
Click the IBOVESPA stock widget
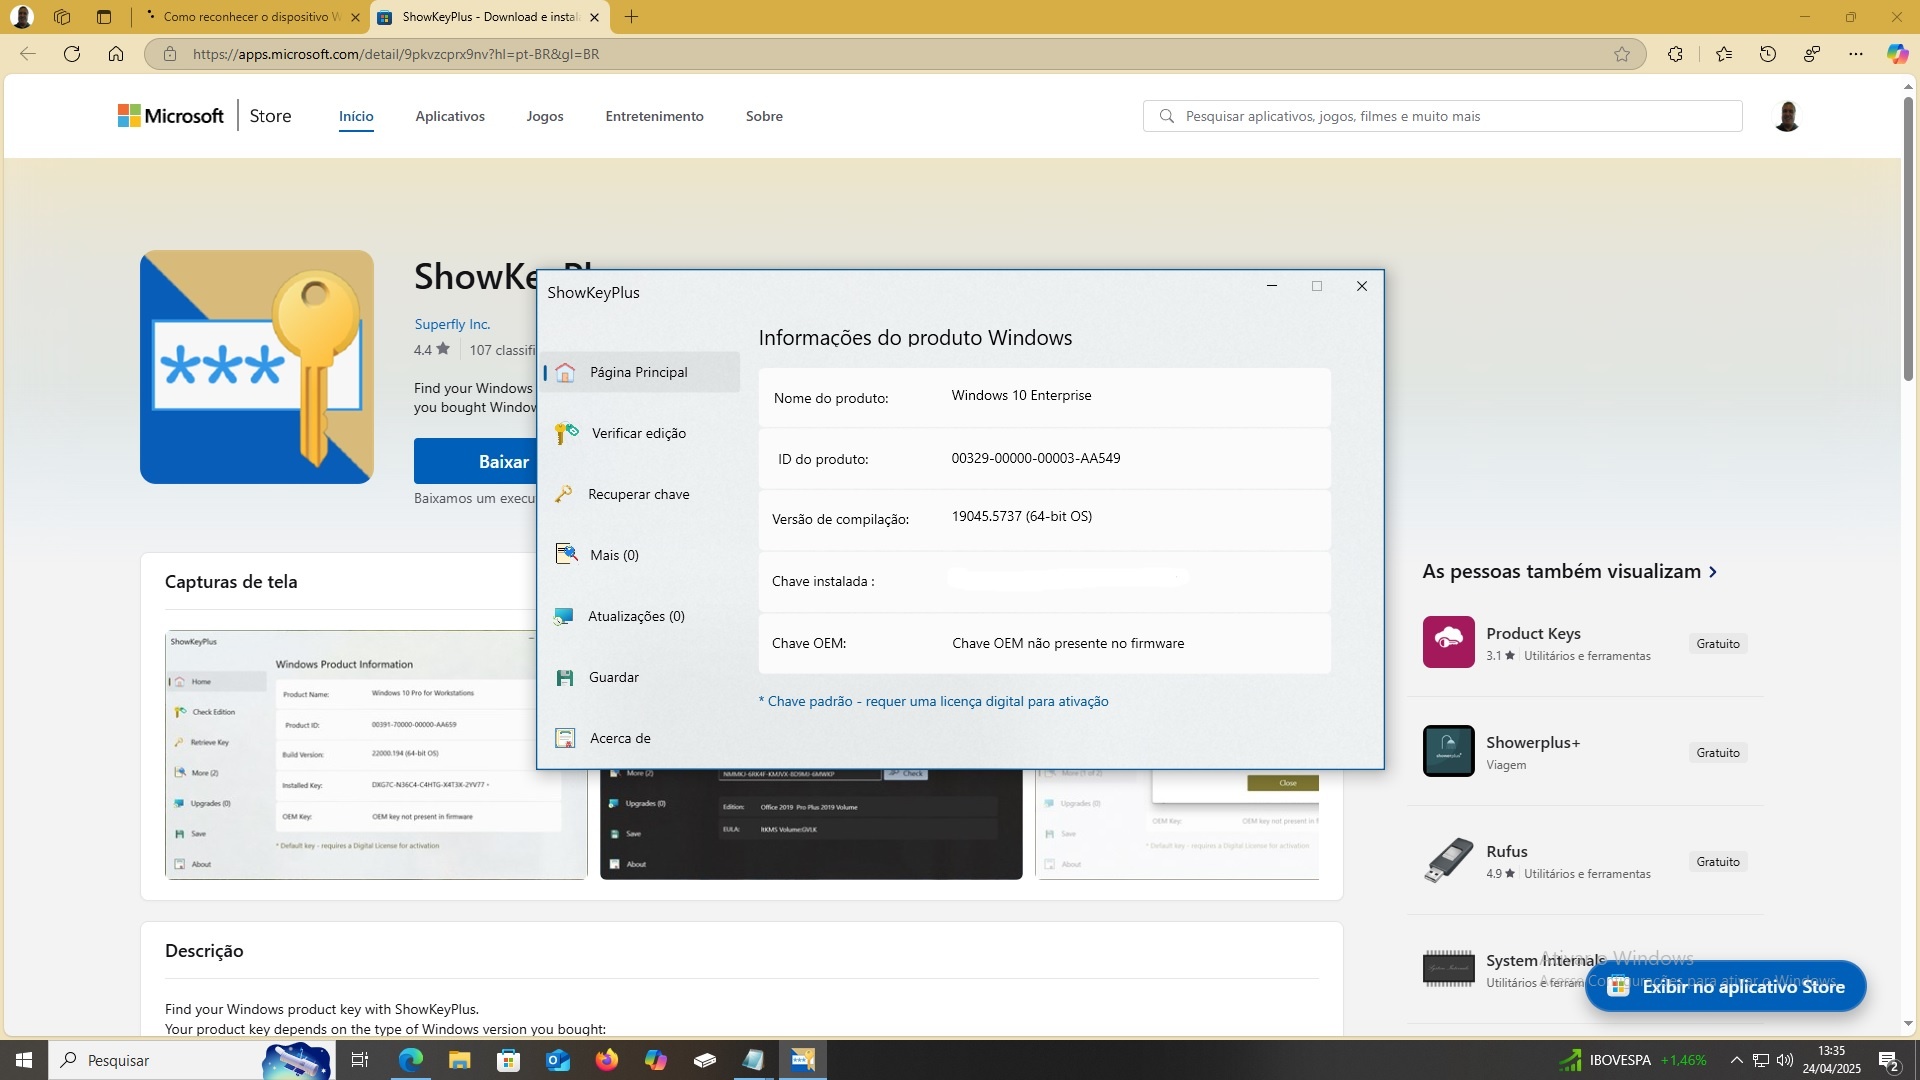[x=1633, y=1060]
